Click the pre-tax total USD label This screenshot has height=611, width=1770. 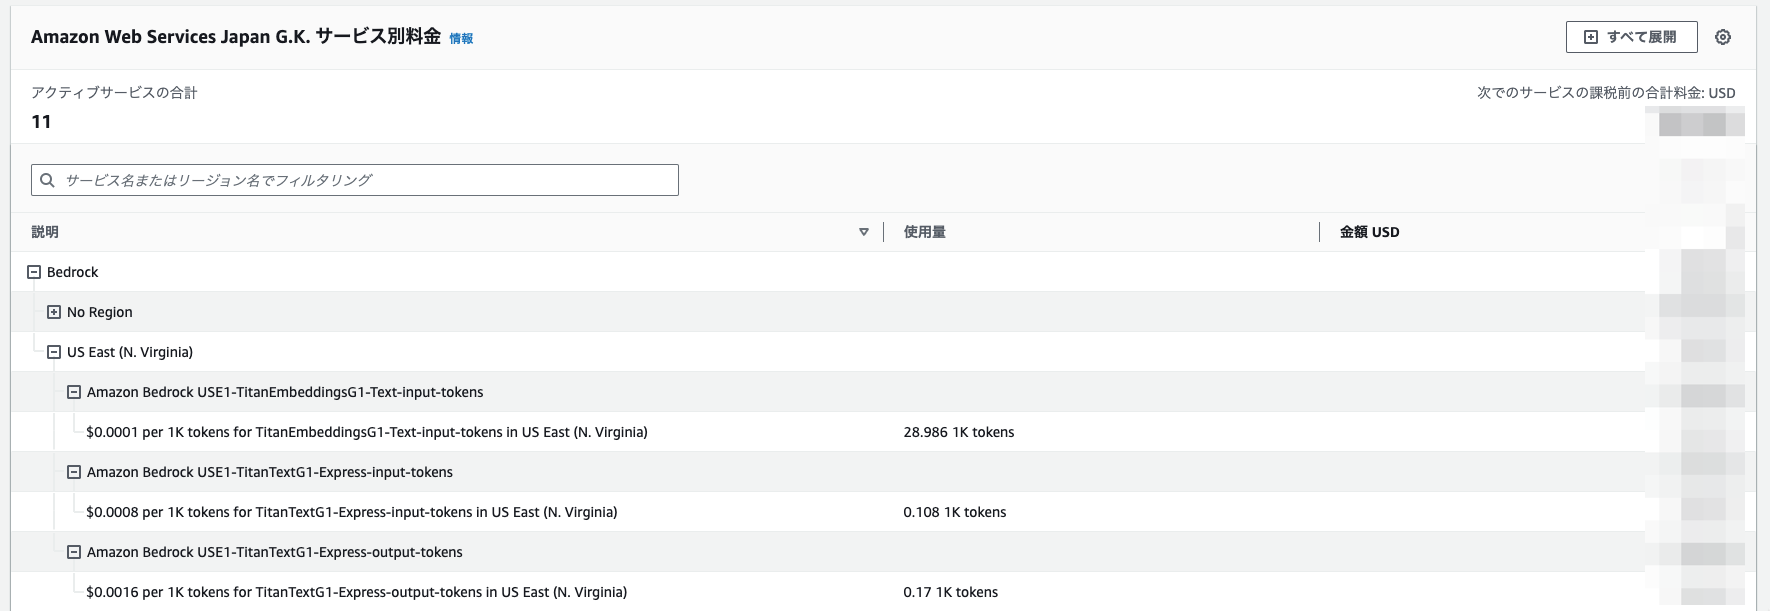coord(1606,93)
